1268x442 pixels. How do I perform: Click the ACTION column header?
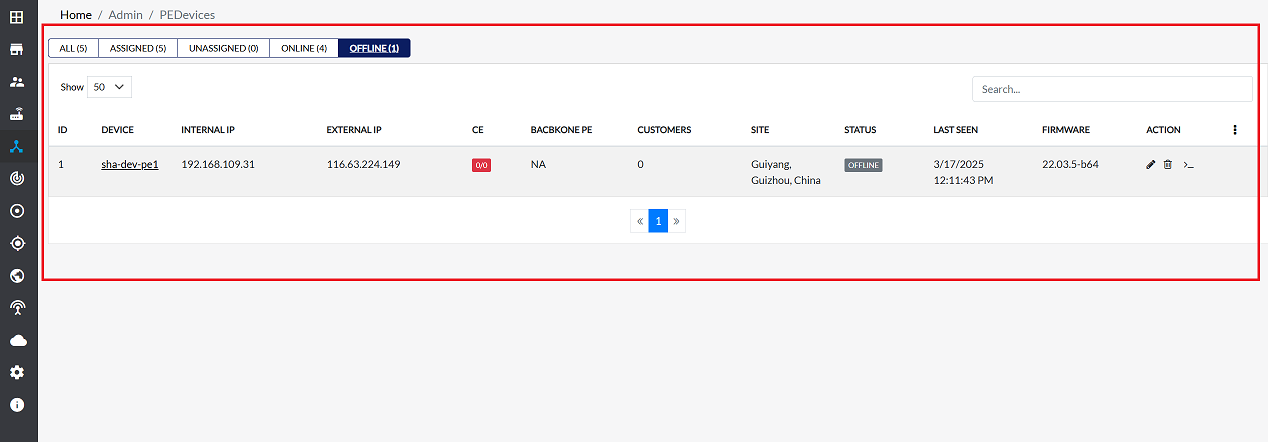pyautogui.click(x=1163, y=130)
